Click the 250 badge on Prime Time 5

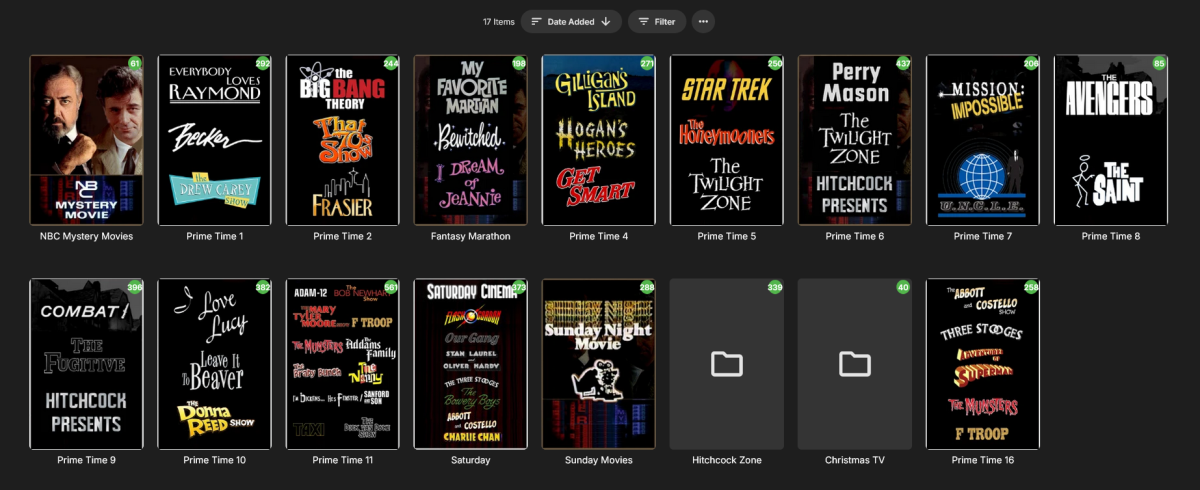point(775,63)
